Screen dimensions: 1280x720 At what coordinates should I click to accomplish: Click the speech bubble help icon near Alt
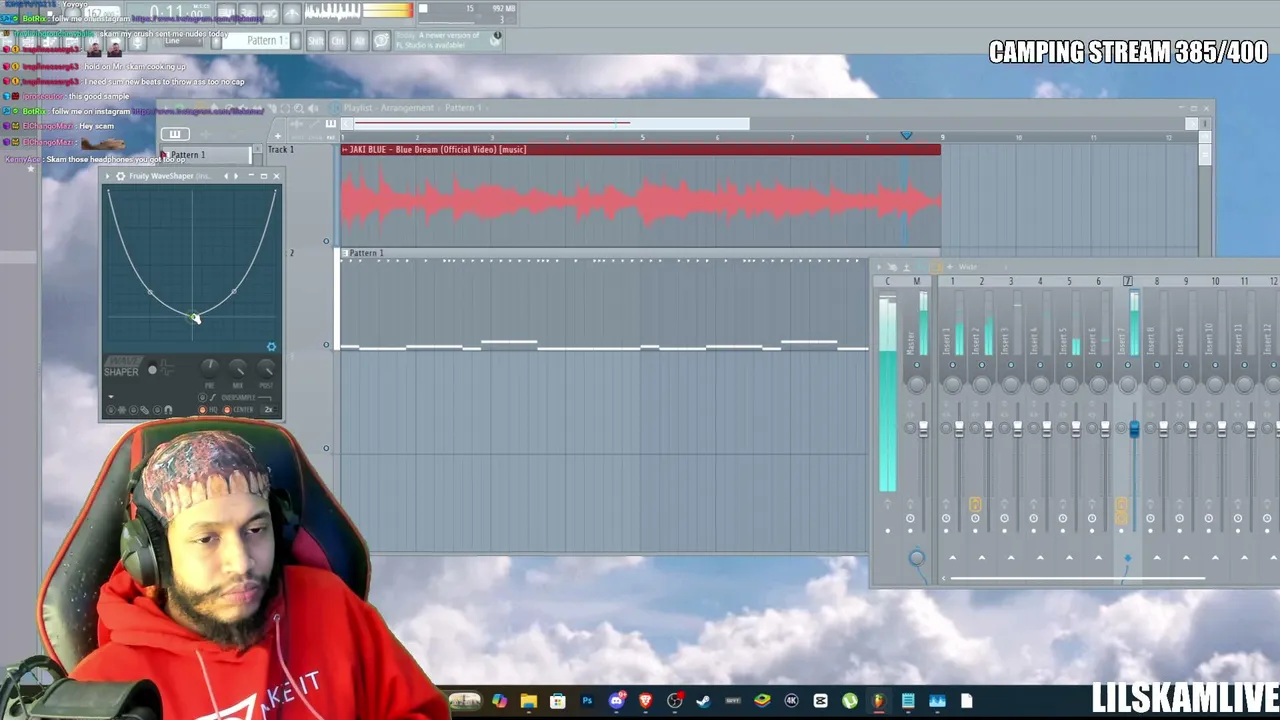(x=381, y=41)
